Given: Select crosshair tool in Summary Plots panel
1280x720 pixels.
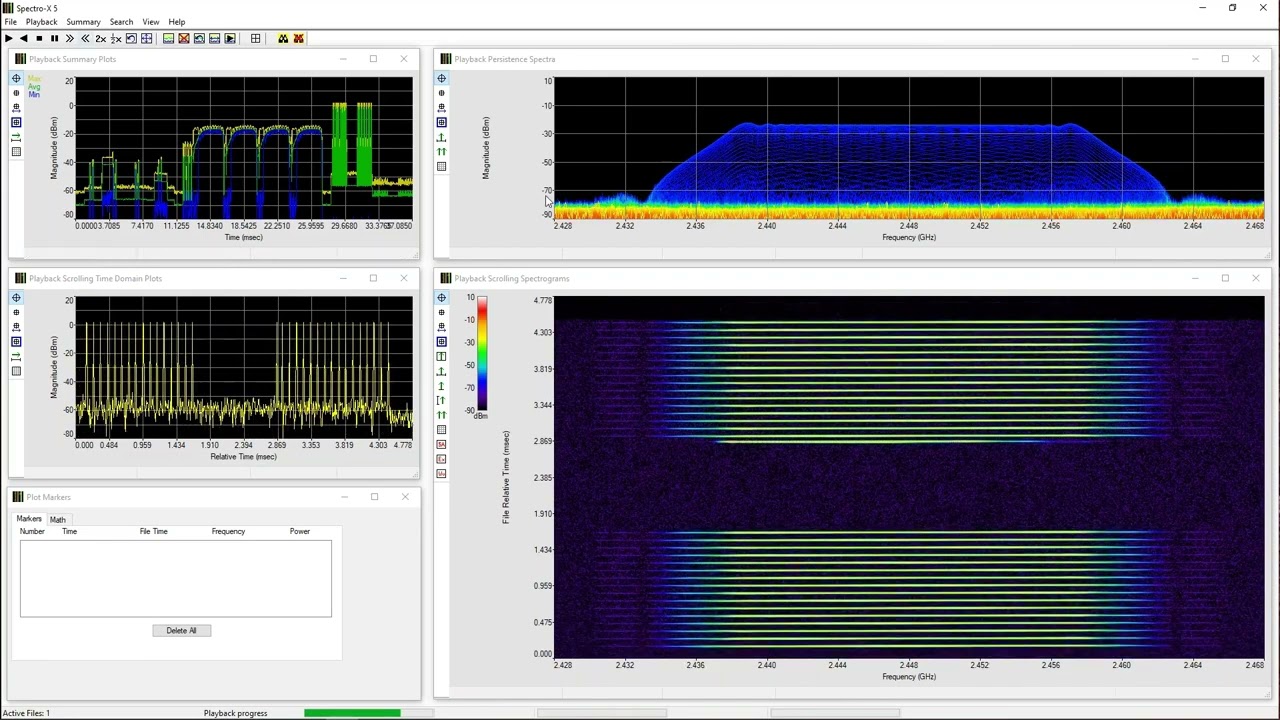Looking at the screenshot, I should [16, 78].
